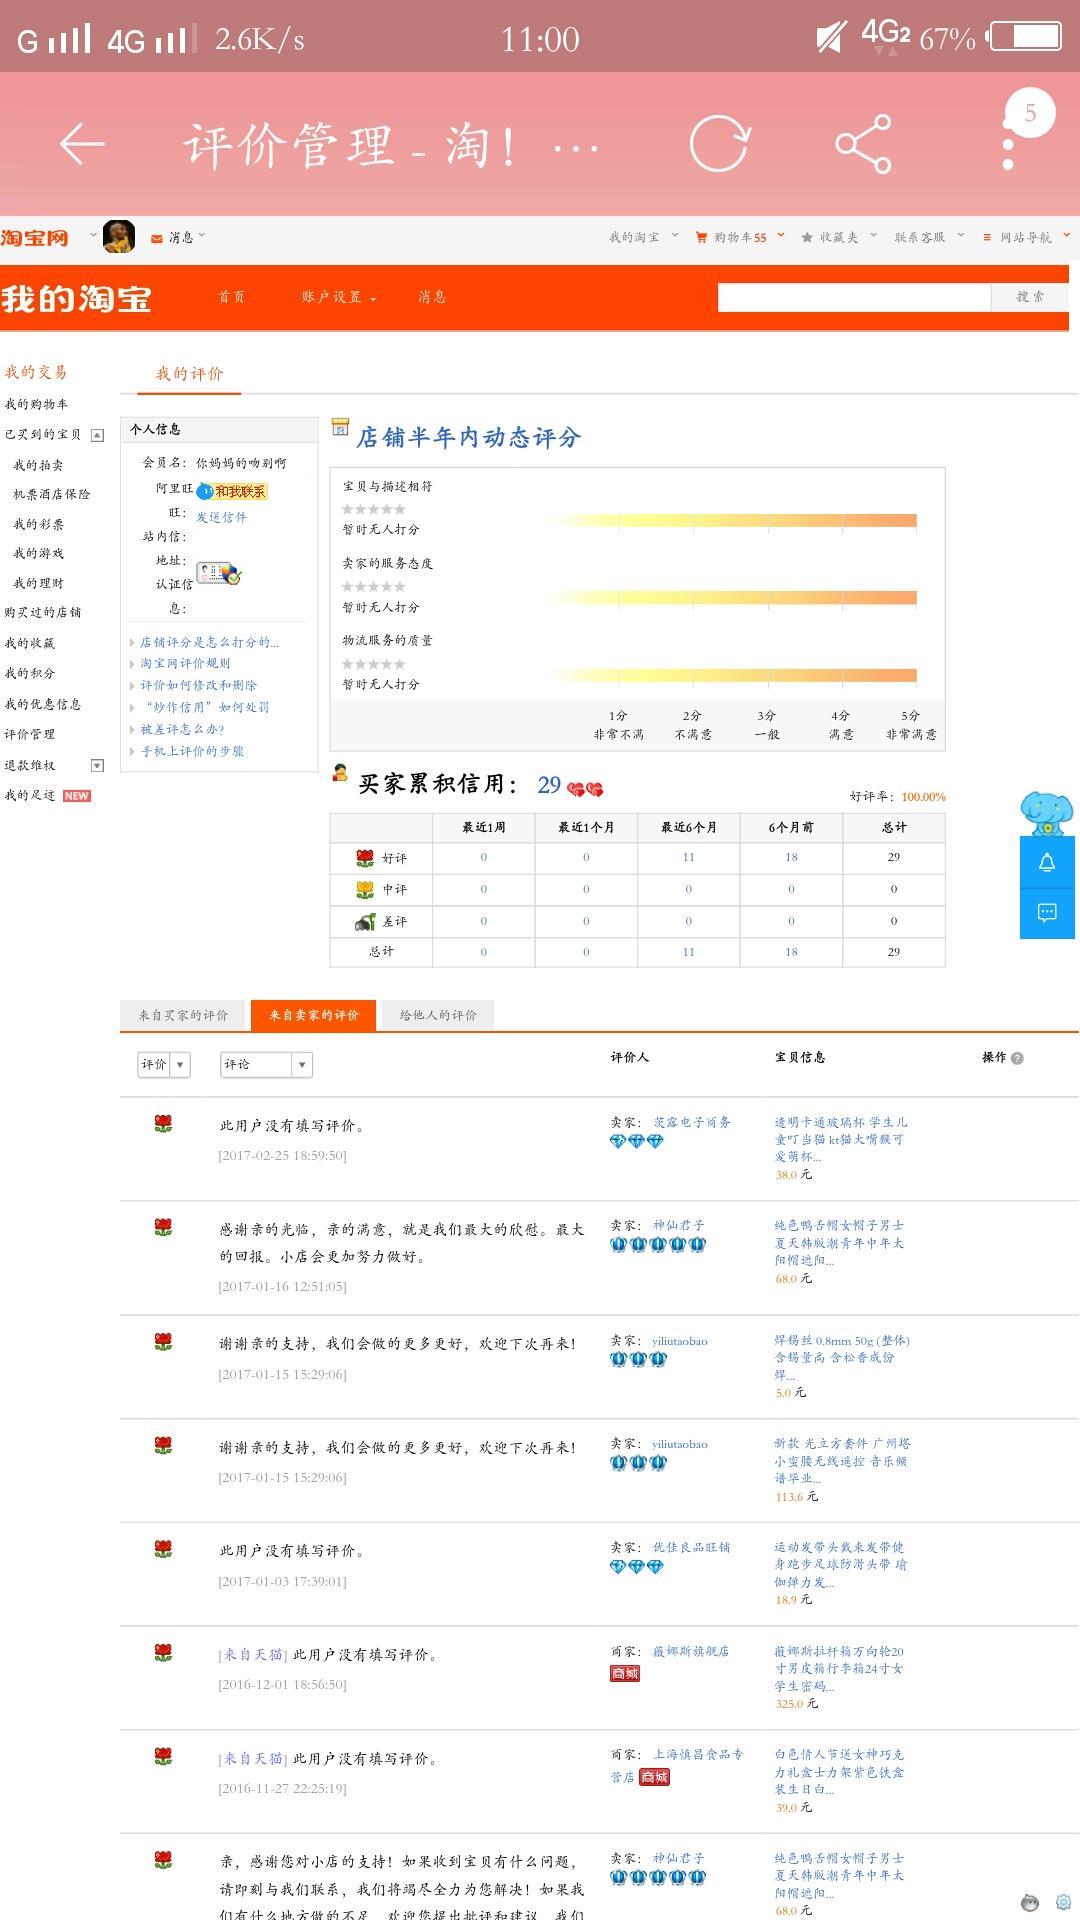The width and height of the screenshot is (1080, 1920).
Task: Click the Taobao logo
Action: coord(35,238)
